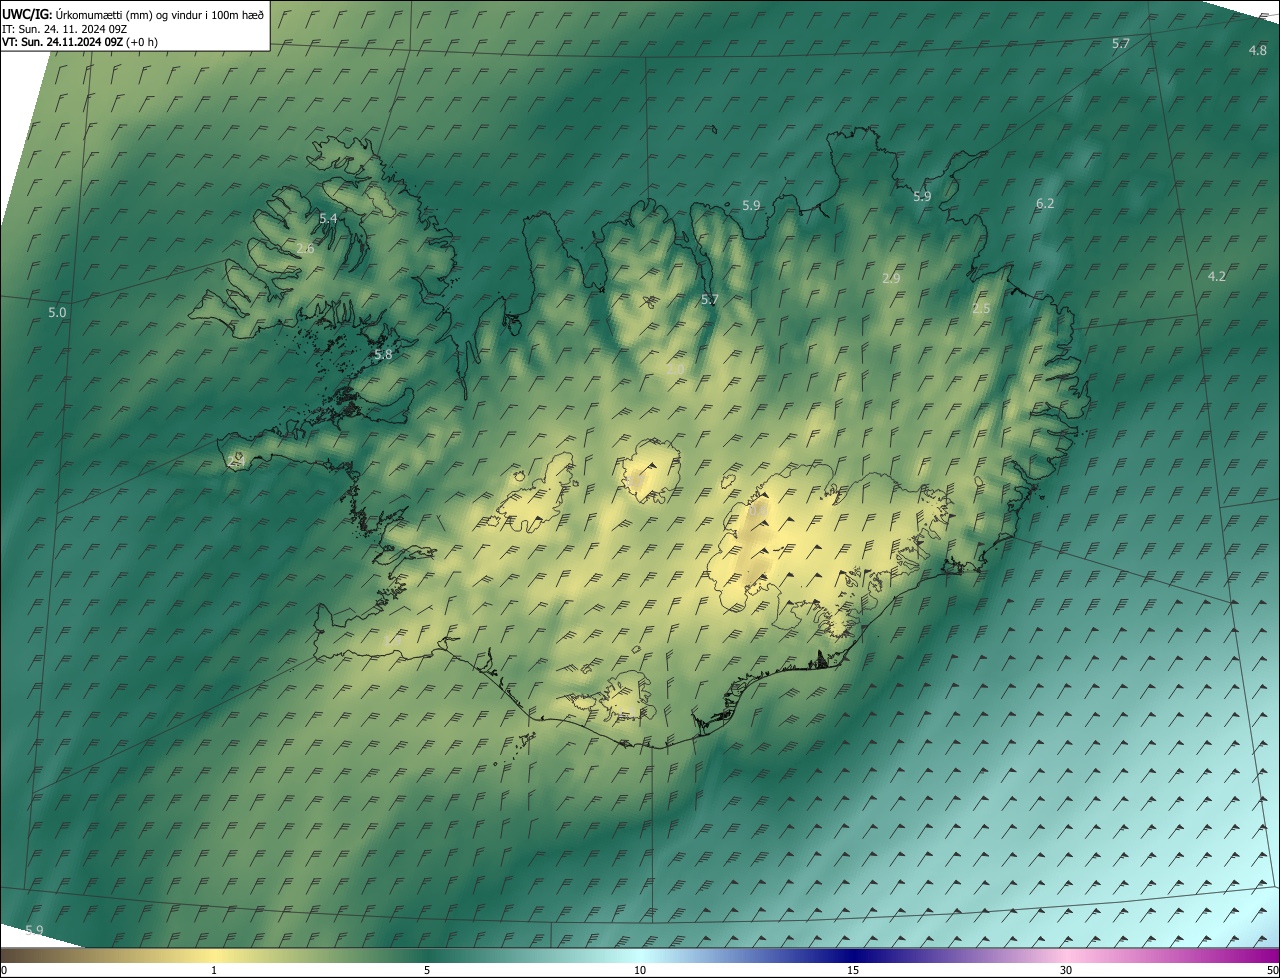
Task: Click the 2.6 value label in the Westfjords
Action: [305, 248]
